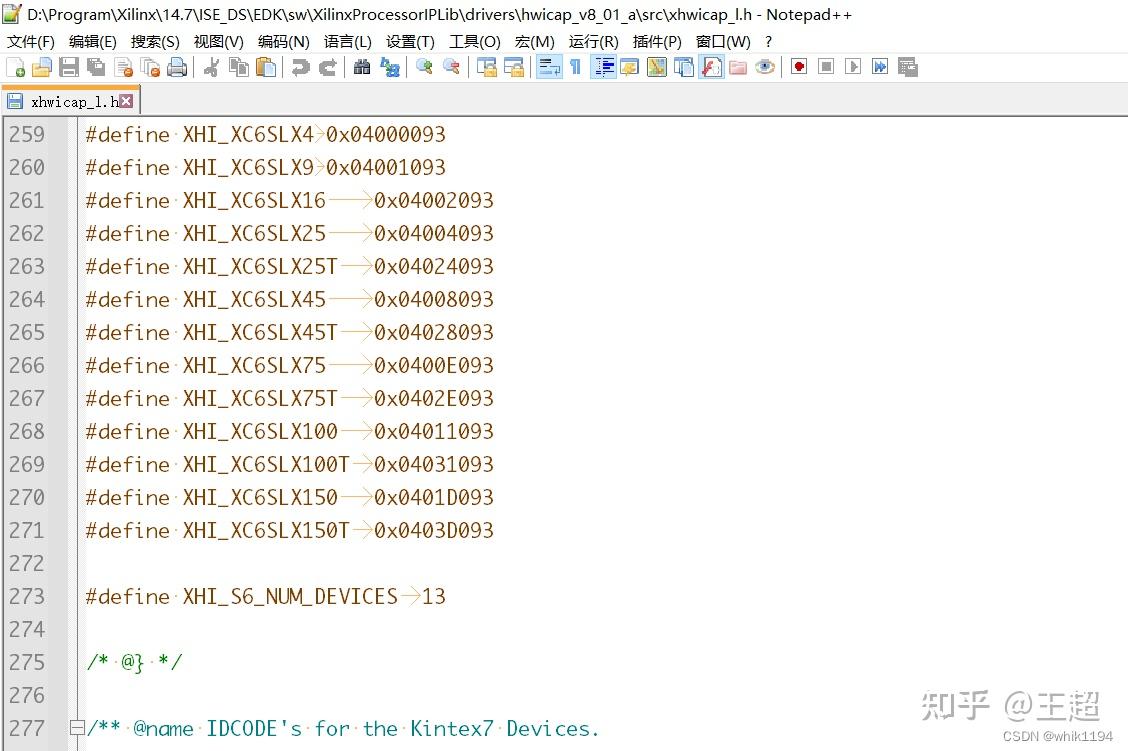
Task: Select the xhwicap_l.h document tab
Action: [x=70, y=101]
